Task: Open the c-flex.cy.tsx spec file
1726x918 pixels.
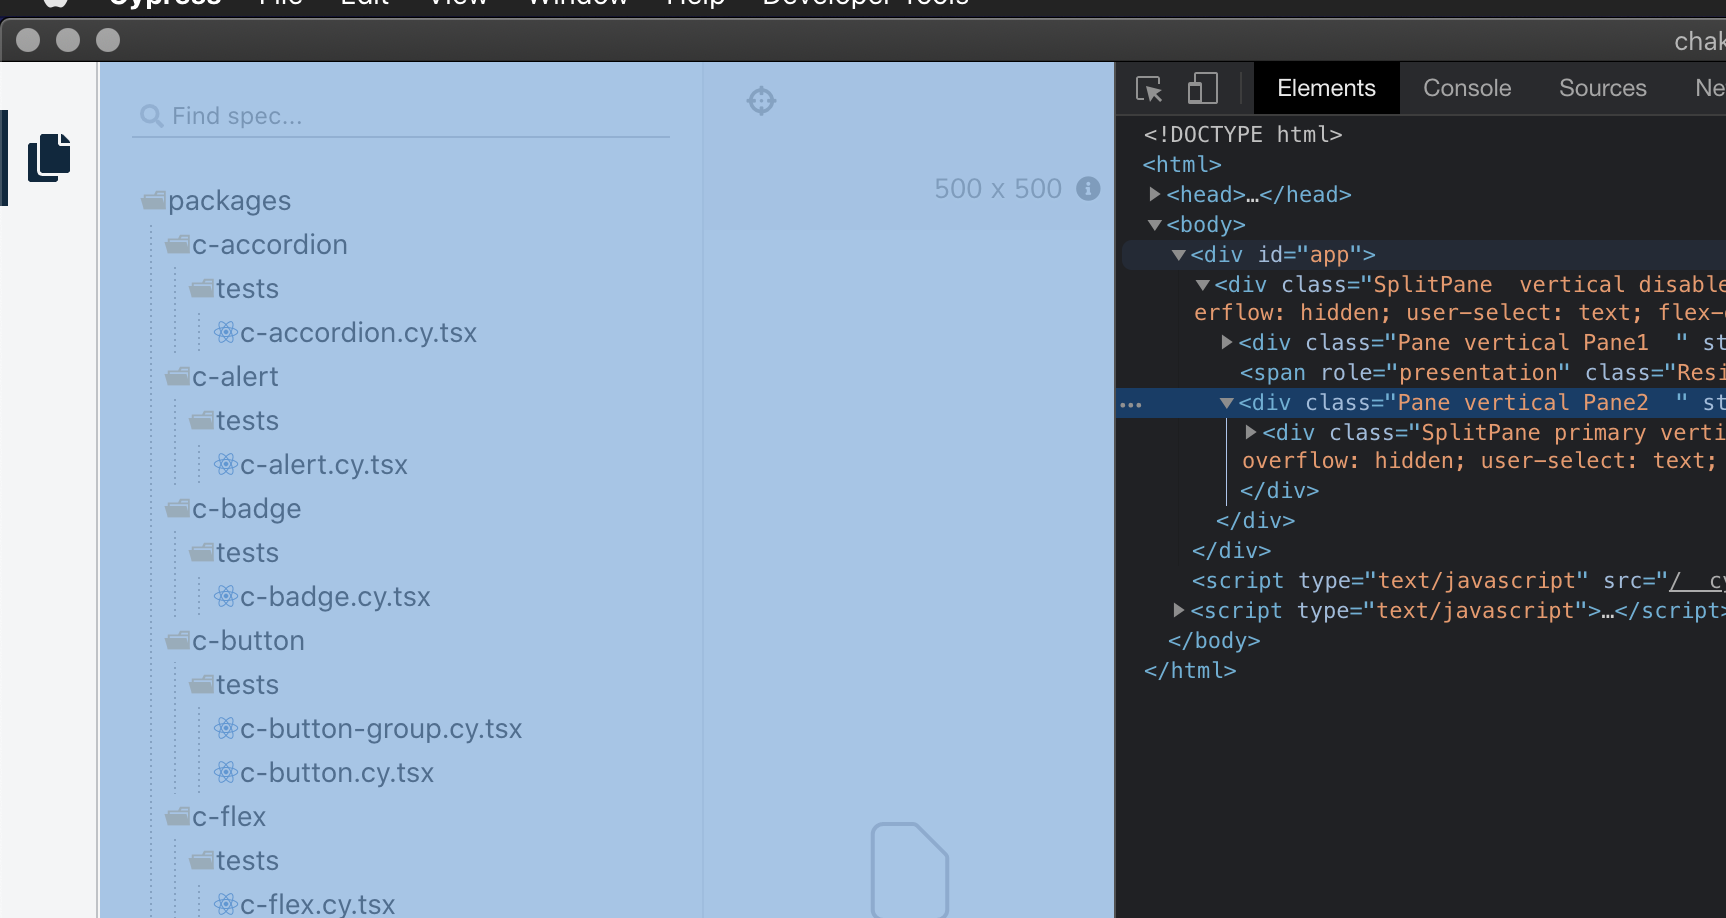Action: [318, 904]
